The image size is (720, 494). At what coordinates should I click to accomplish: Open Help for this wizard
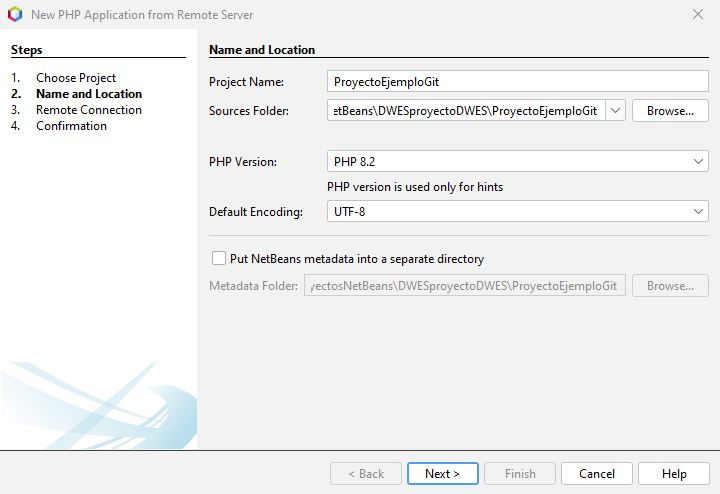coord(674,473)
